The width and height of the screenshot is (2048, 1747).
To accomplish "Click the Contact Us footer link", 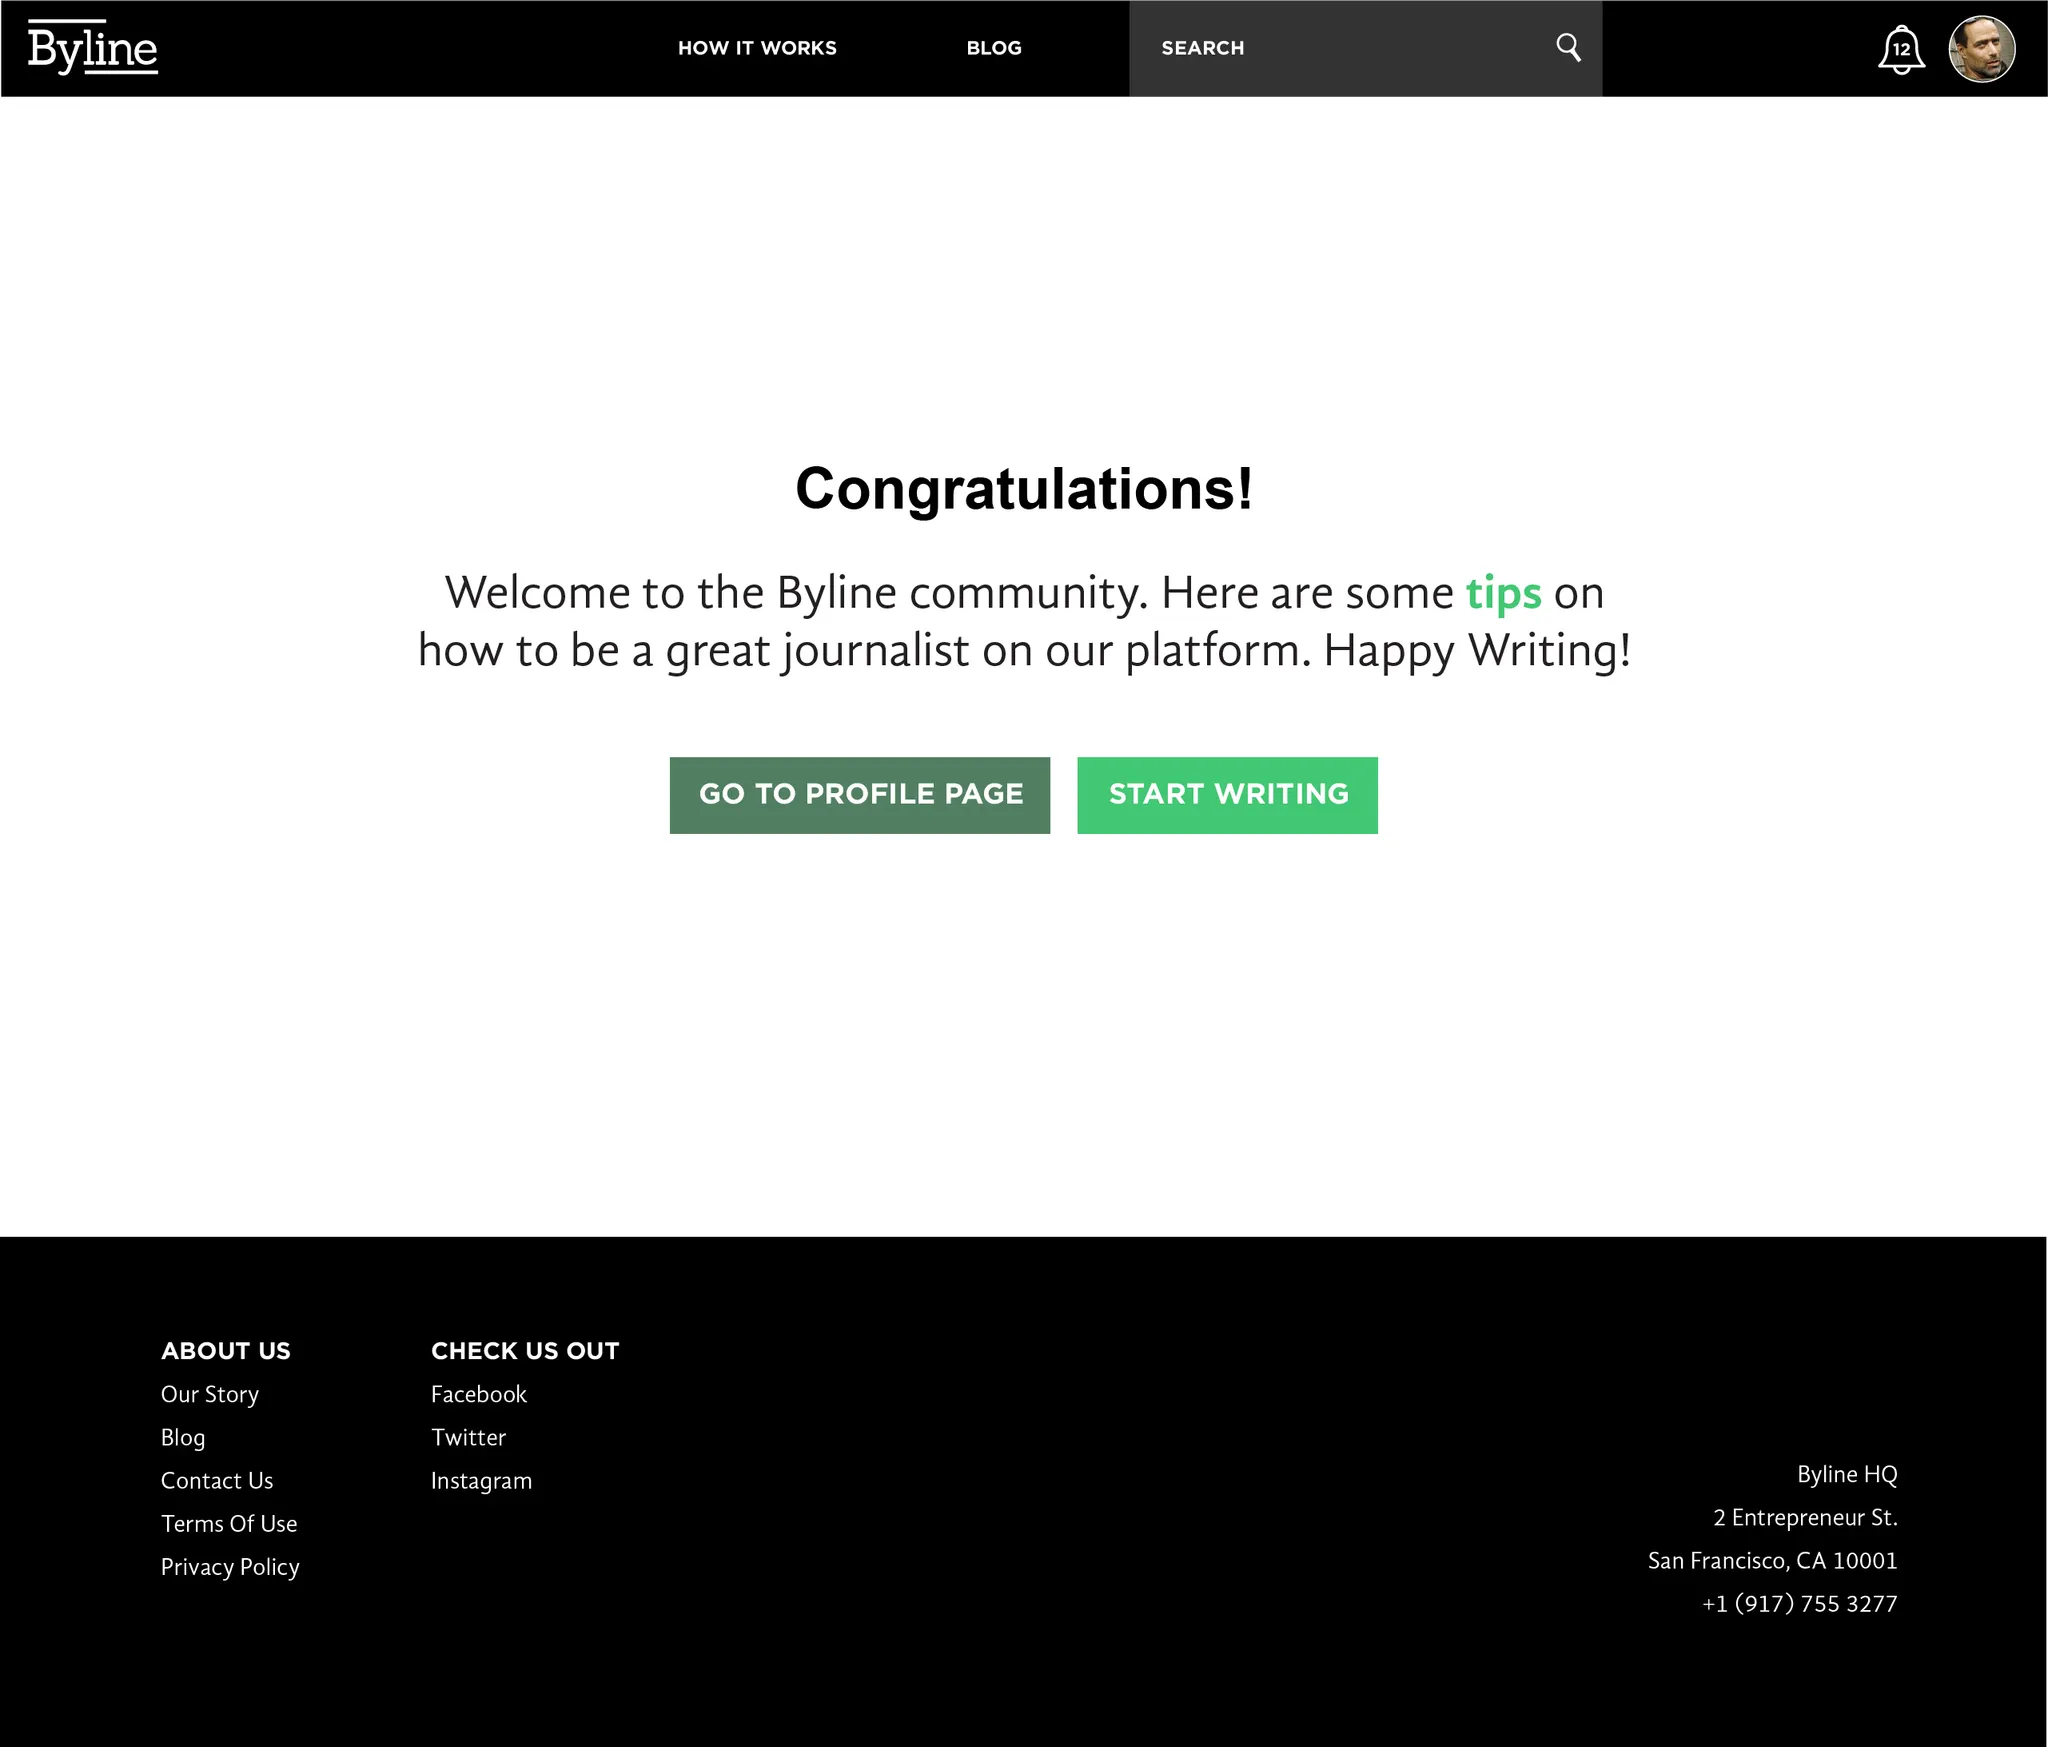I will [x=217, y=1480].
